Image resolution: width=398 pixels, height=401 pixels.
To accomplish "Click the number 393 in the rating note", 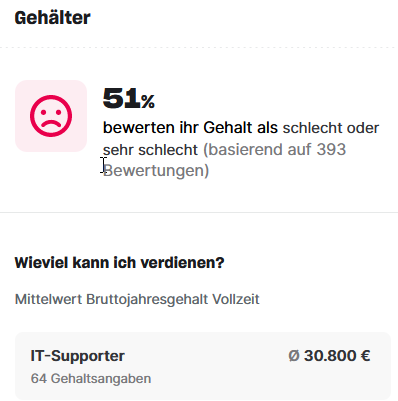I will (331, 149).
